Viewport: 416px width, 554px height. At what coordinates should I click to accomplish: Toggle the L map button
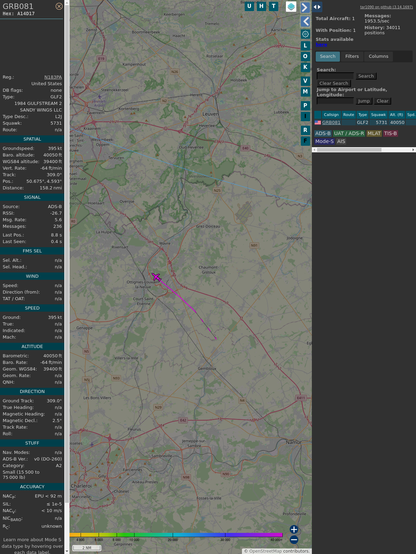(305, 45)
